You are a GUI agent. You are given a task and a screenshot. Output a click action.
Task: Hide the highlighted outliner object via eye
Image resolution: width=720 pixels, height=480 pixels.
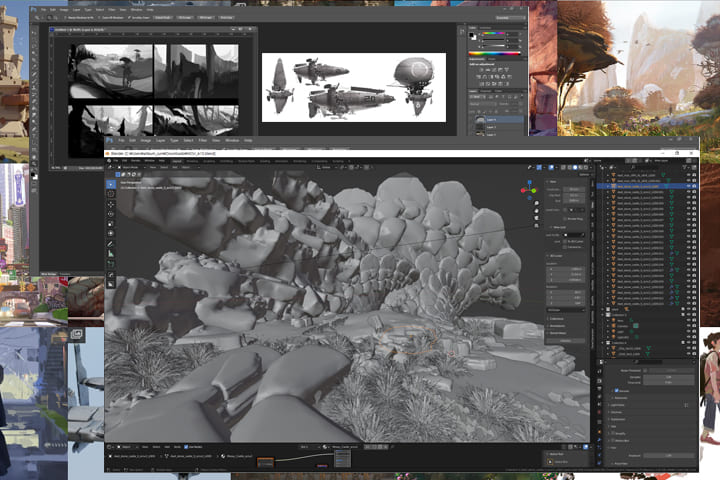[688, 186]
